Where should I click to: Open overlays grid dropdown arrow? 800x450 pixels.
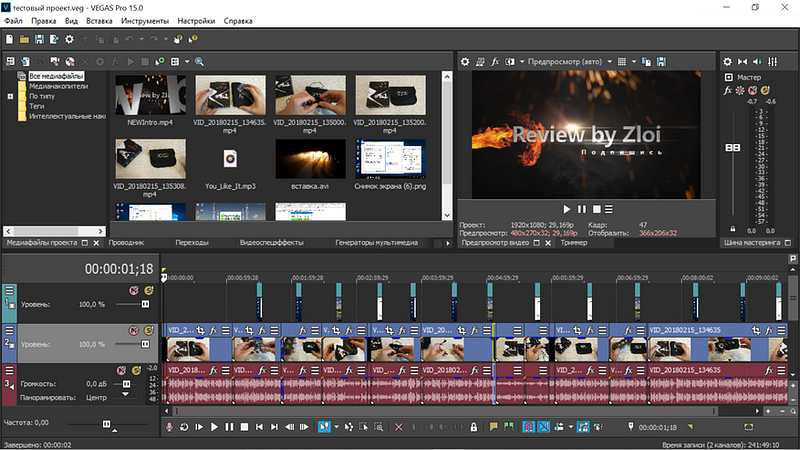pos(634,62)
